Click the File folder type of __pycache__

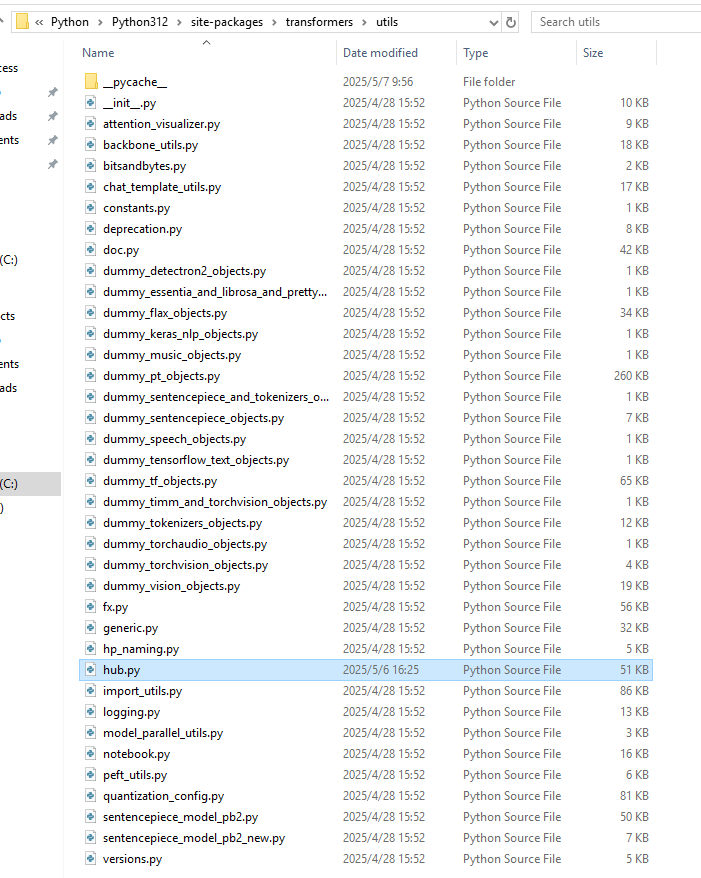489,82
